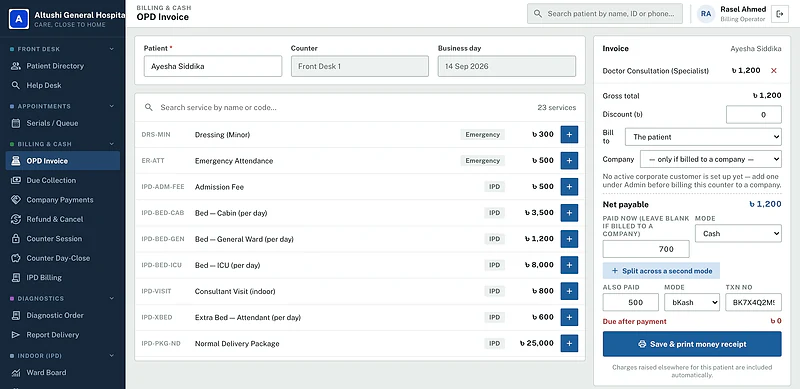Add Bed — Cabin with plus icon
Viewport: 800px width, 389px height.
[569, 212]
